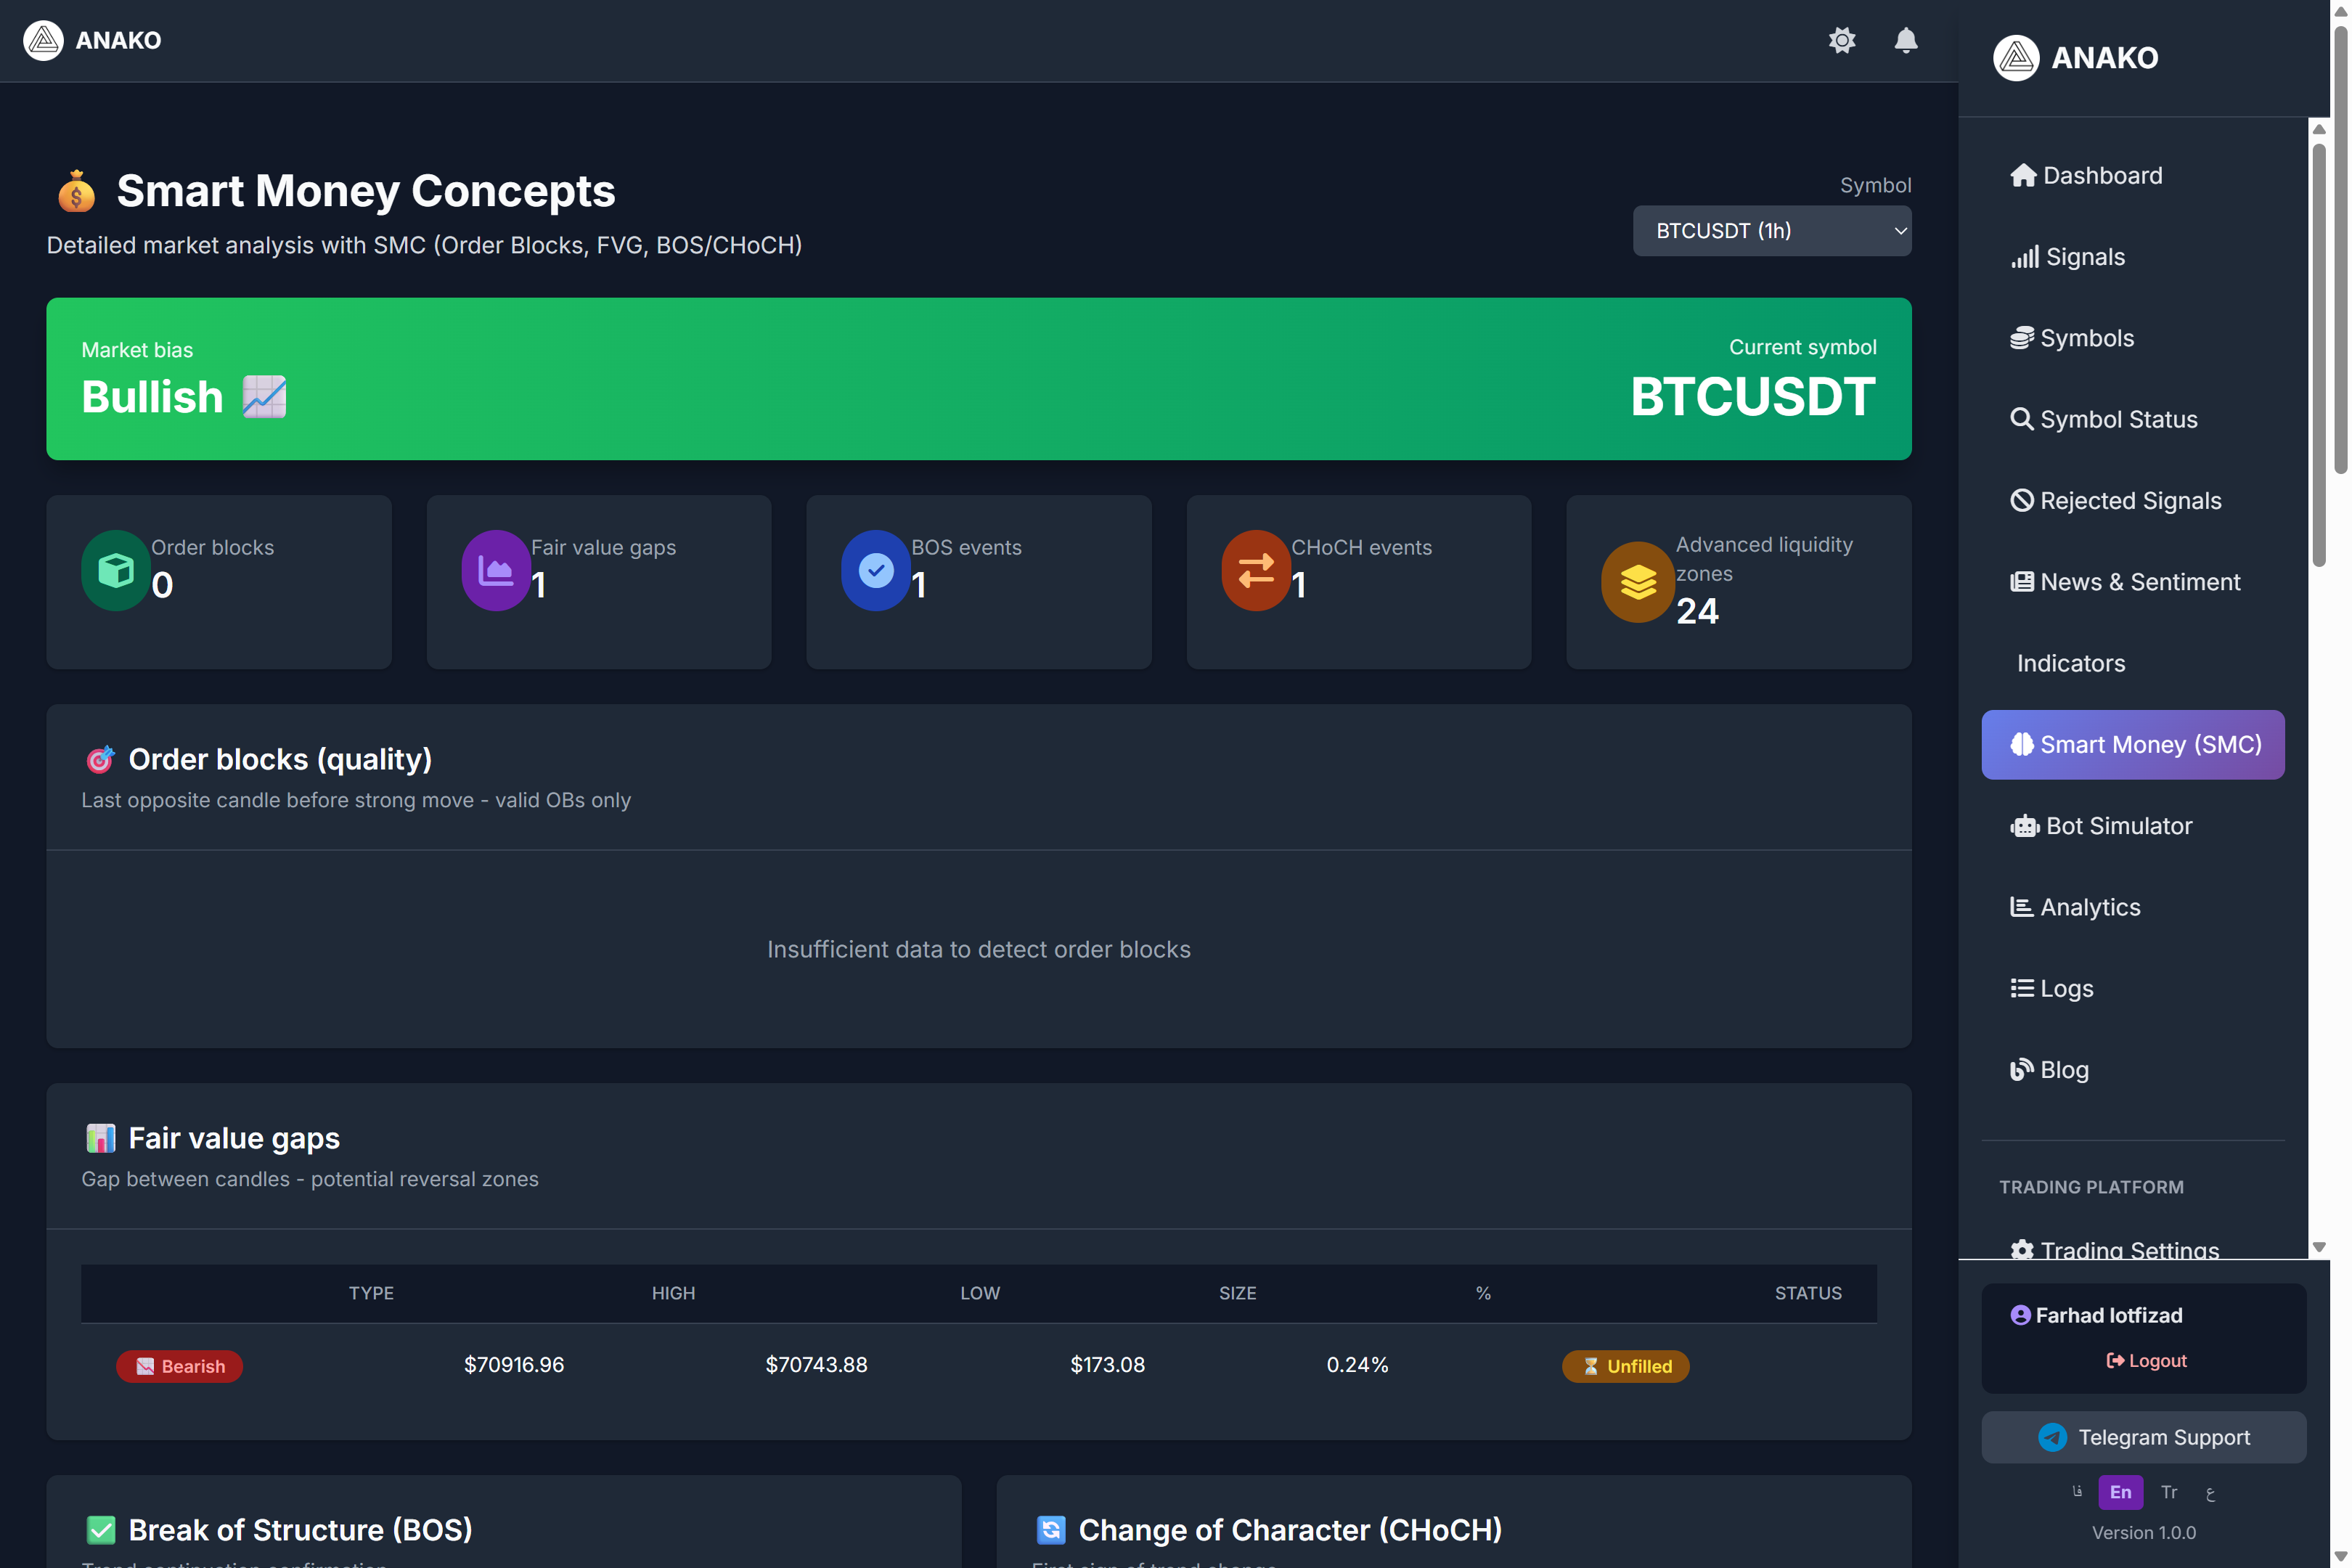Viewport: 2352px width, 1568px height.
Task: Click the Unfilled status badge
Action: coord(1625,1366)
